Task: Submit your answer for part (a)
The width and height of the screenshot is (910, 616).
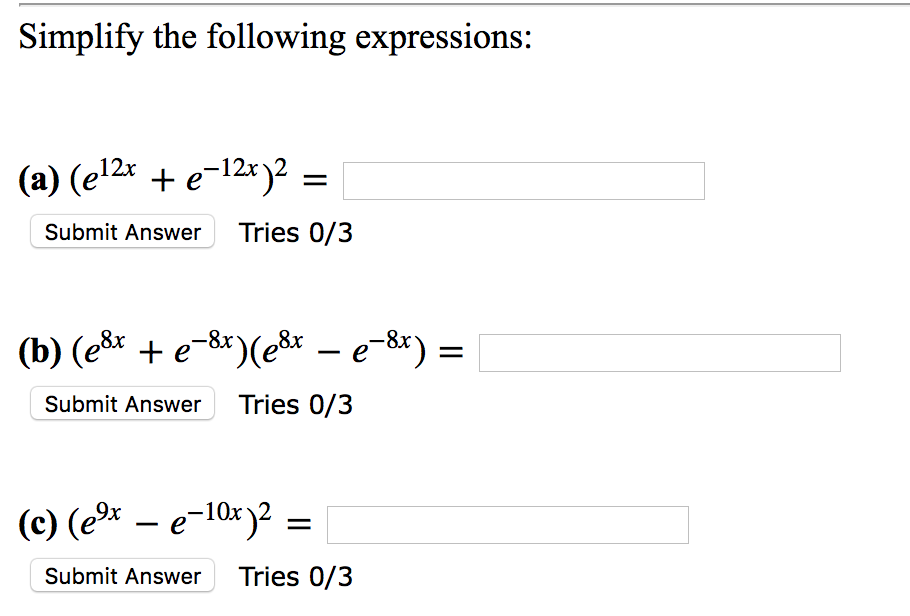Action: pos(122,232)
